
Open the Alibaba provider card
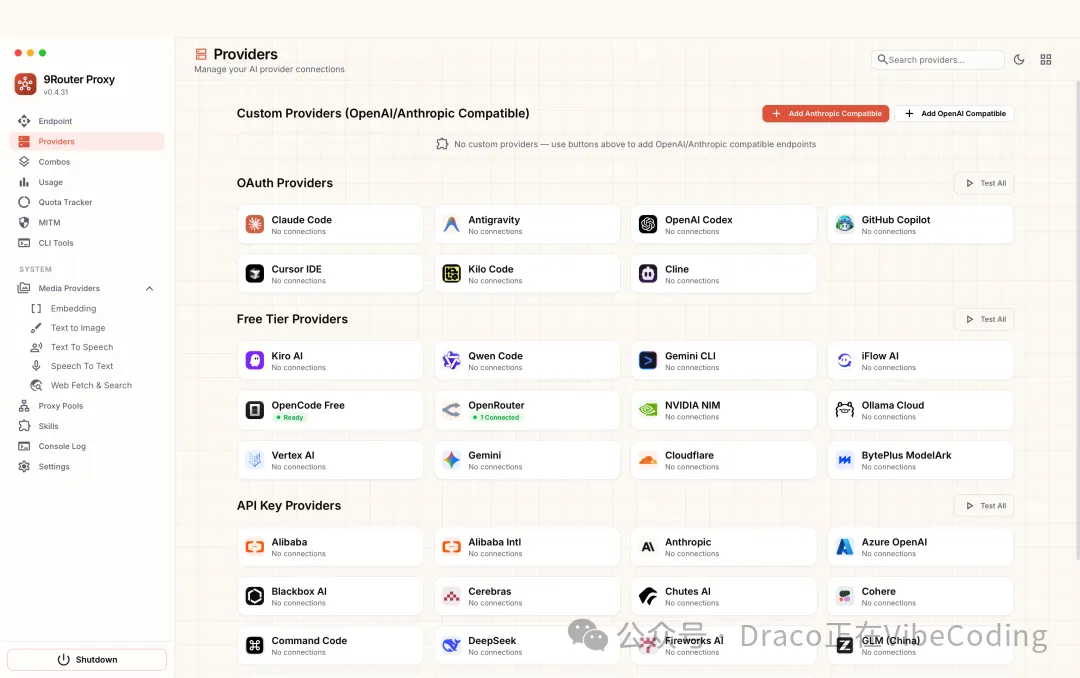click(x=331, y=547)
